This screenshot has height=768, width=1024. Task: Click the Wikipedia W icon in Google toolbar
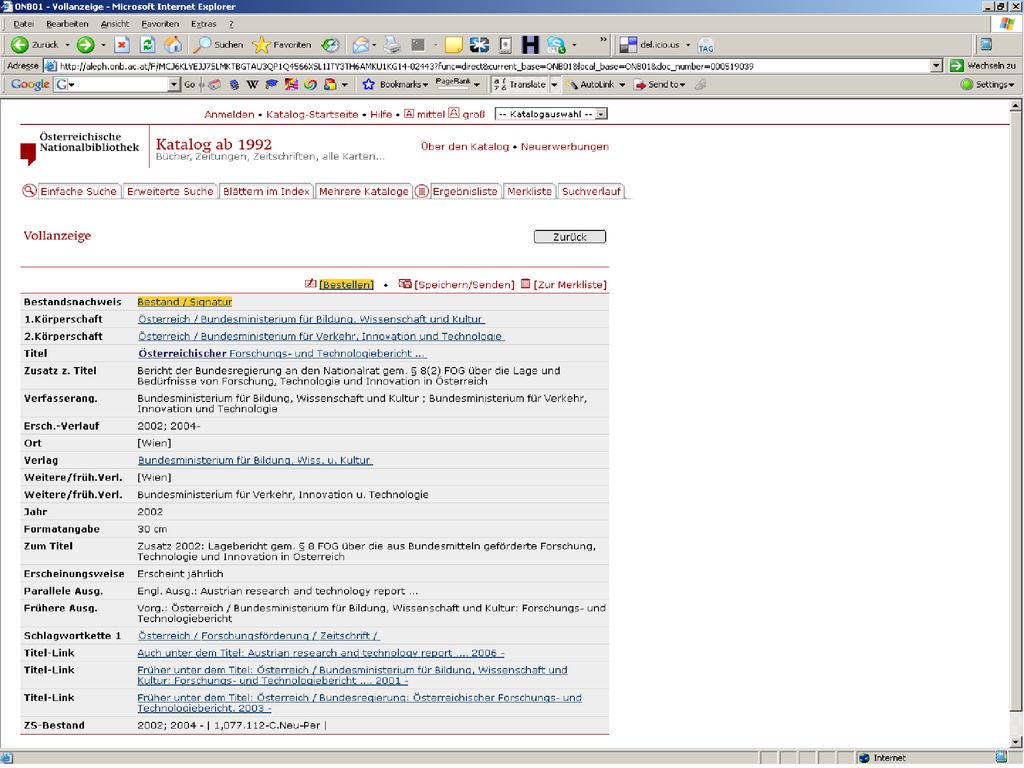tap(252, 84)
